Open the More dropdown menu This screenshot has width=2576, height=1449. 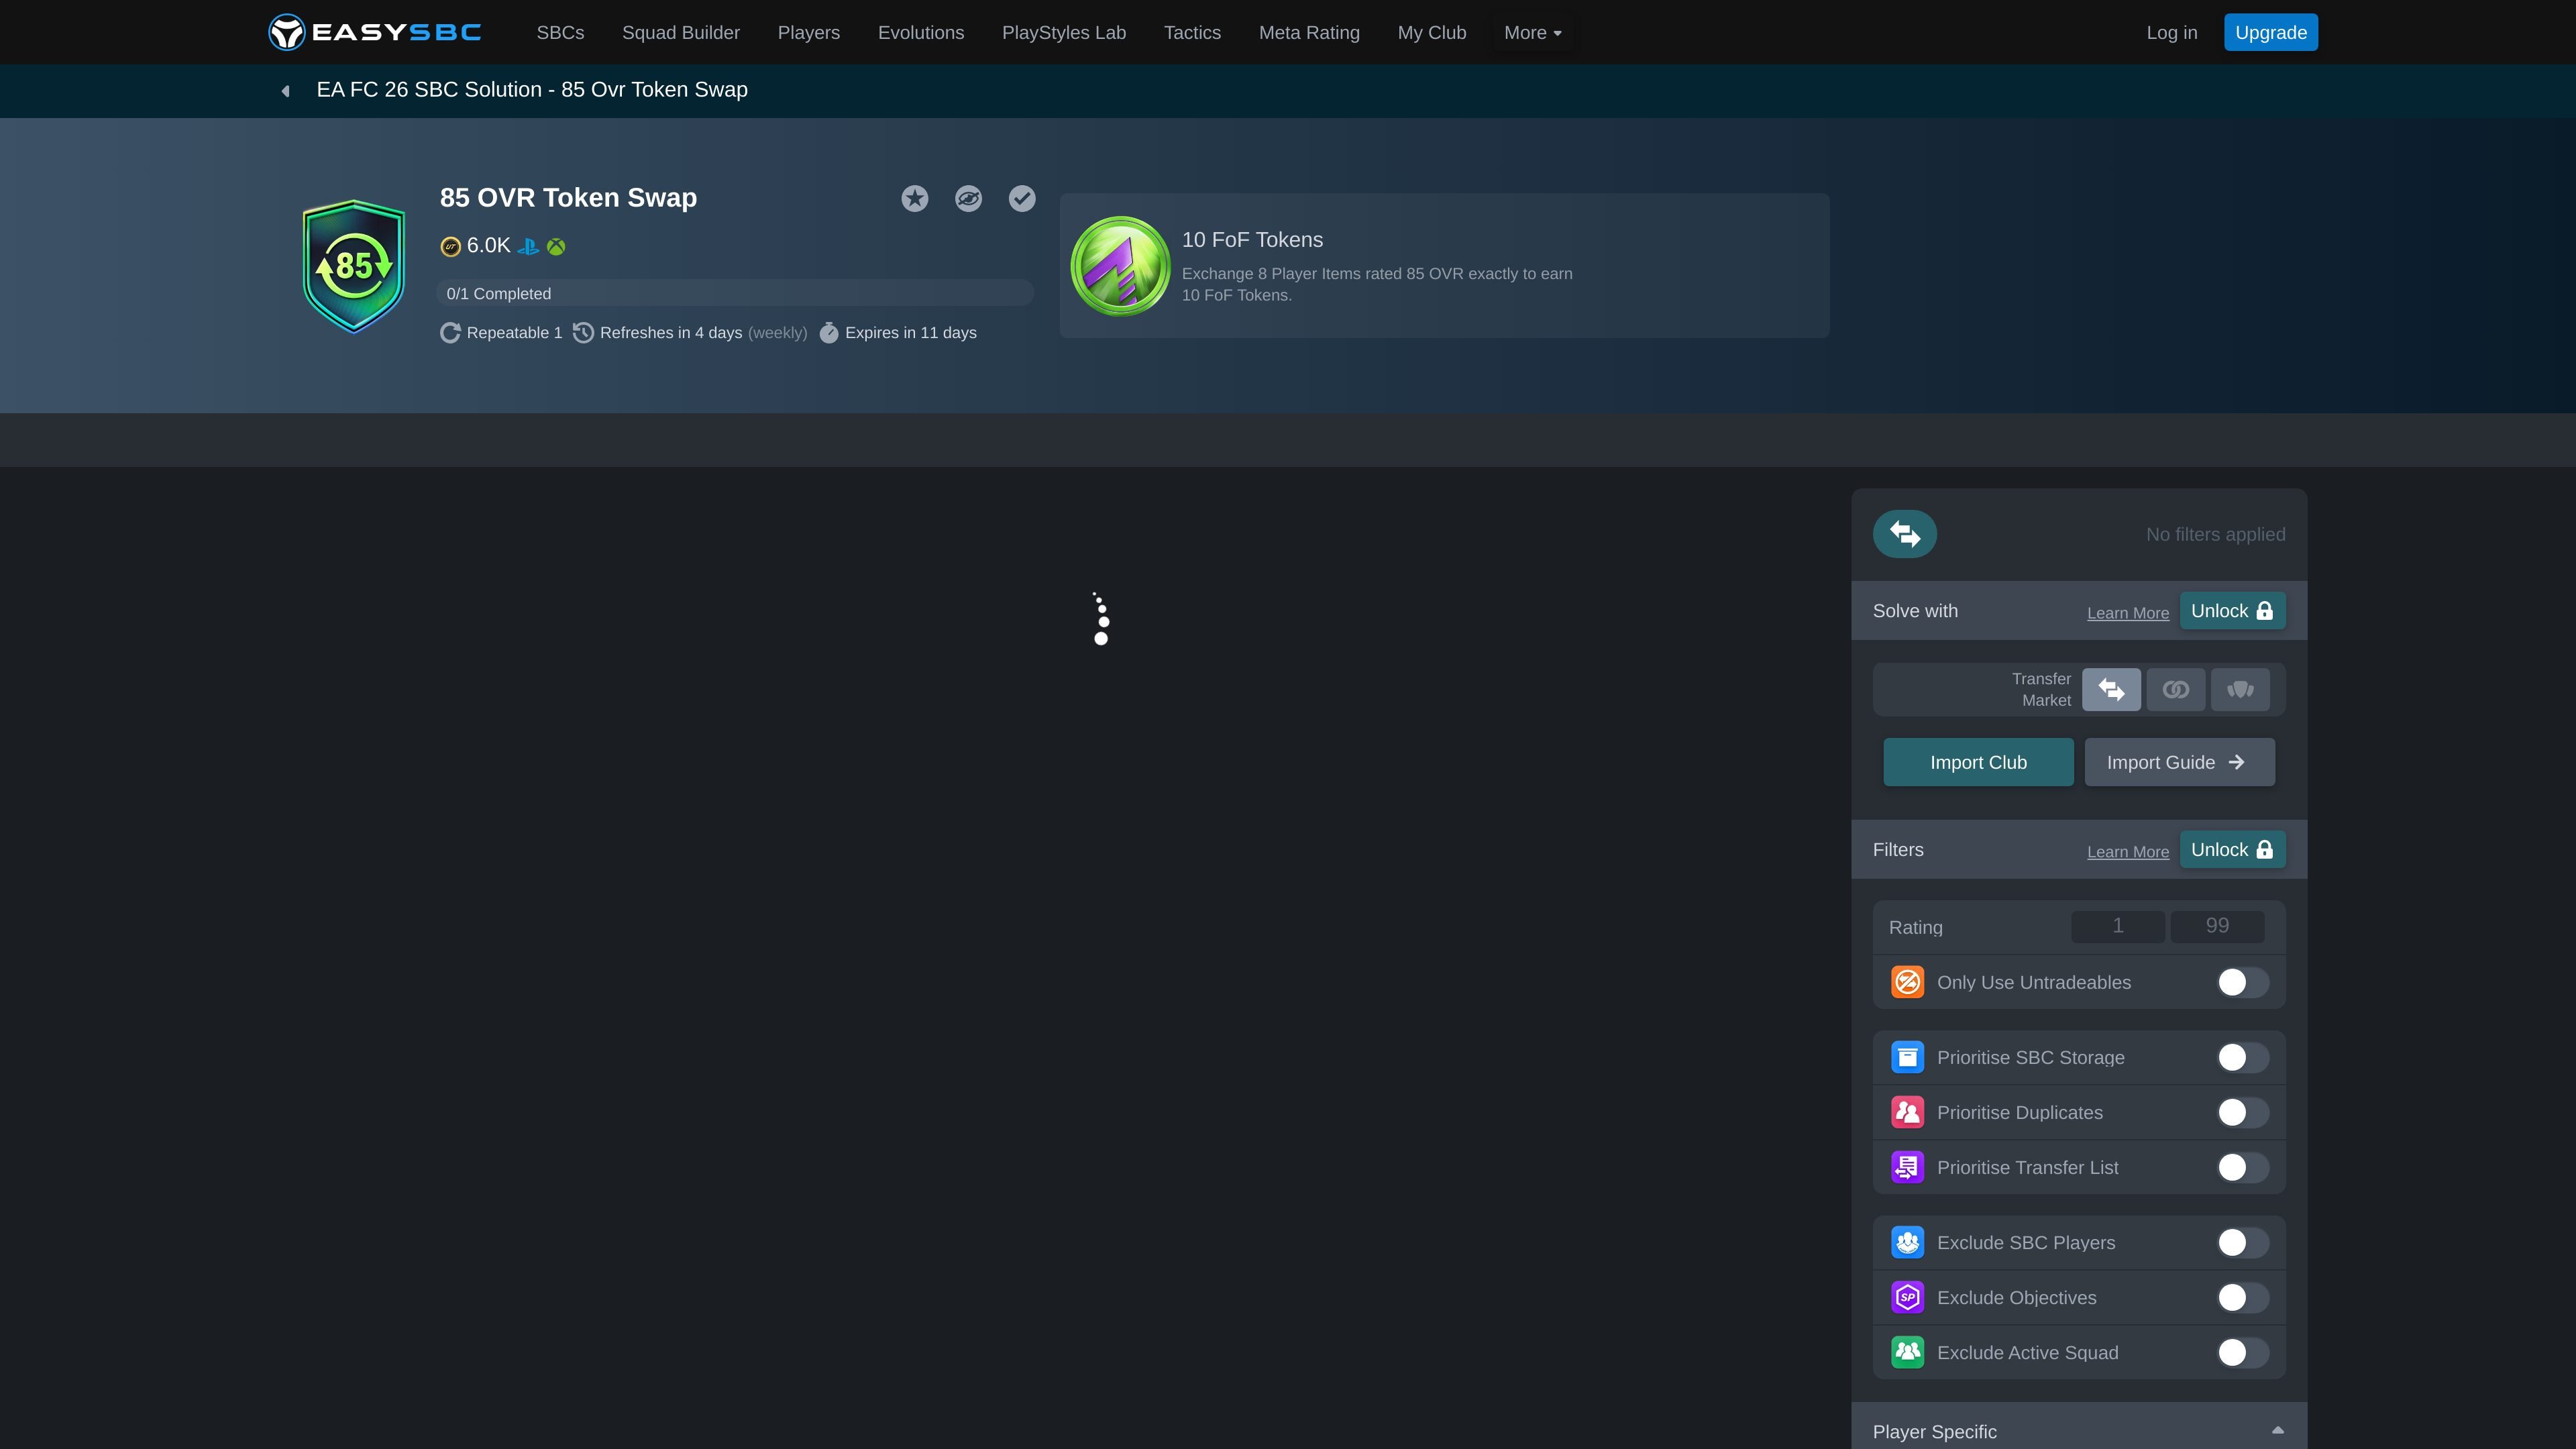click(1532, 33)
